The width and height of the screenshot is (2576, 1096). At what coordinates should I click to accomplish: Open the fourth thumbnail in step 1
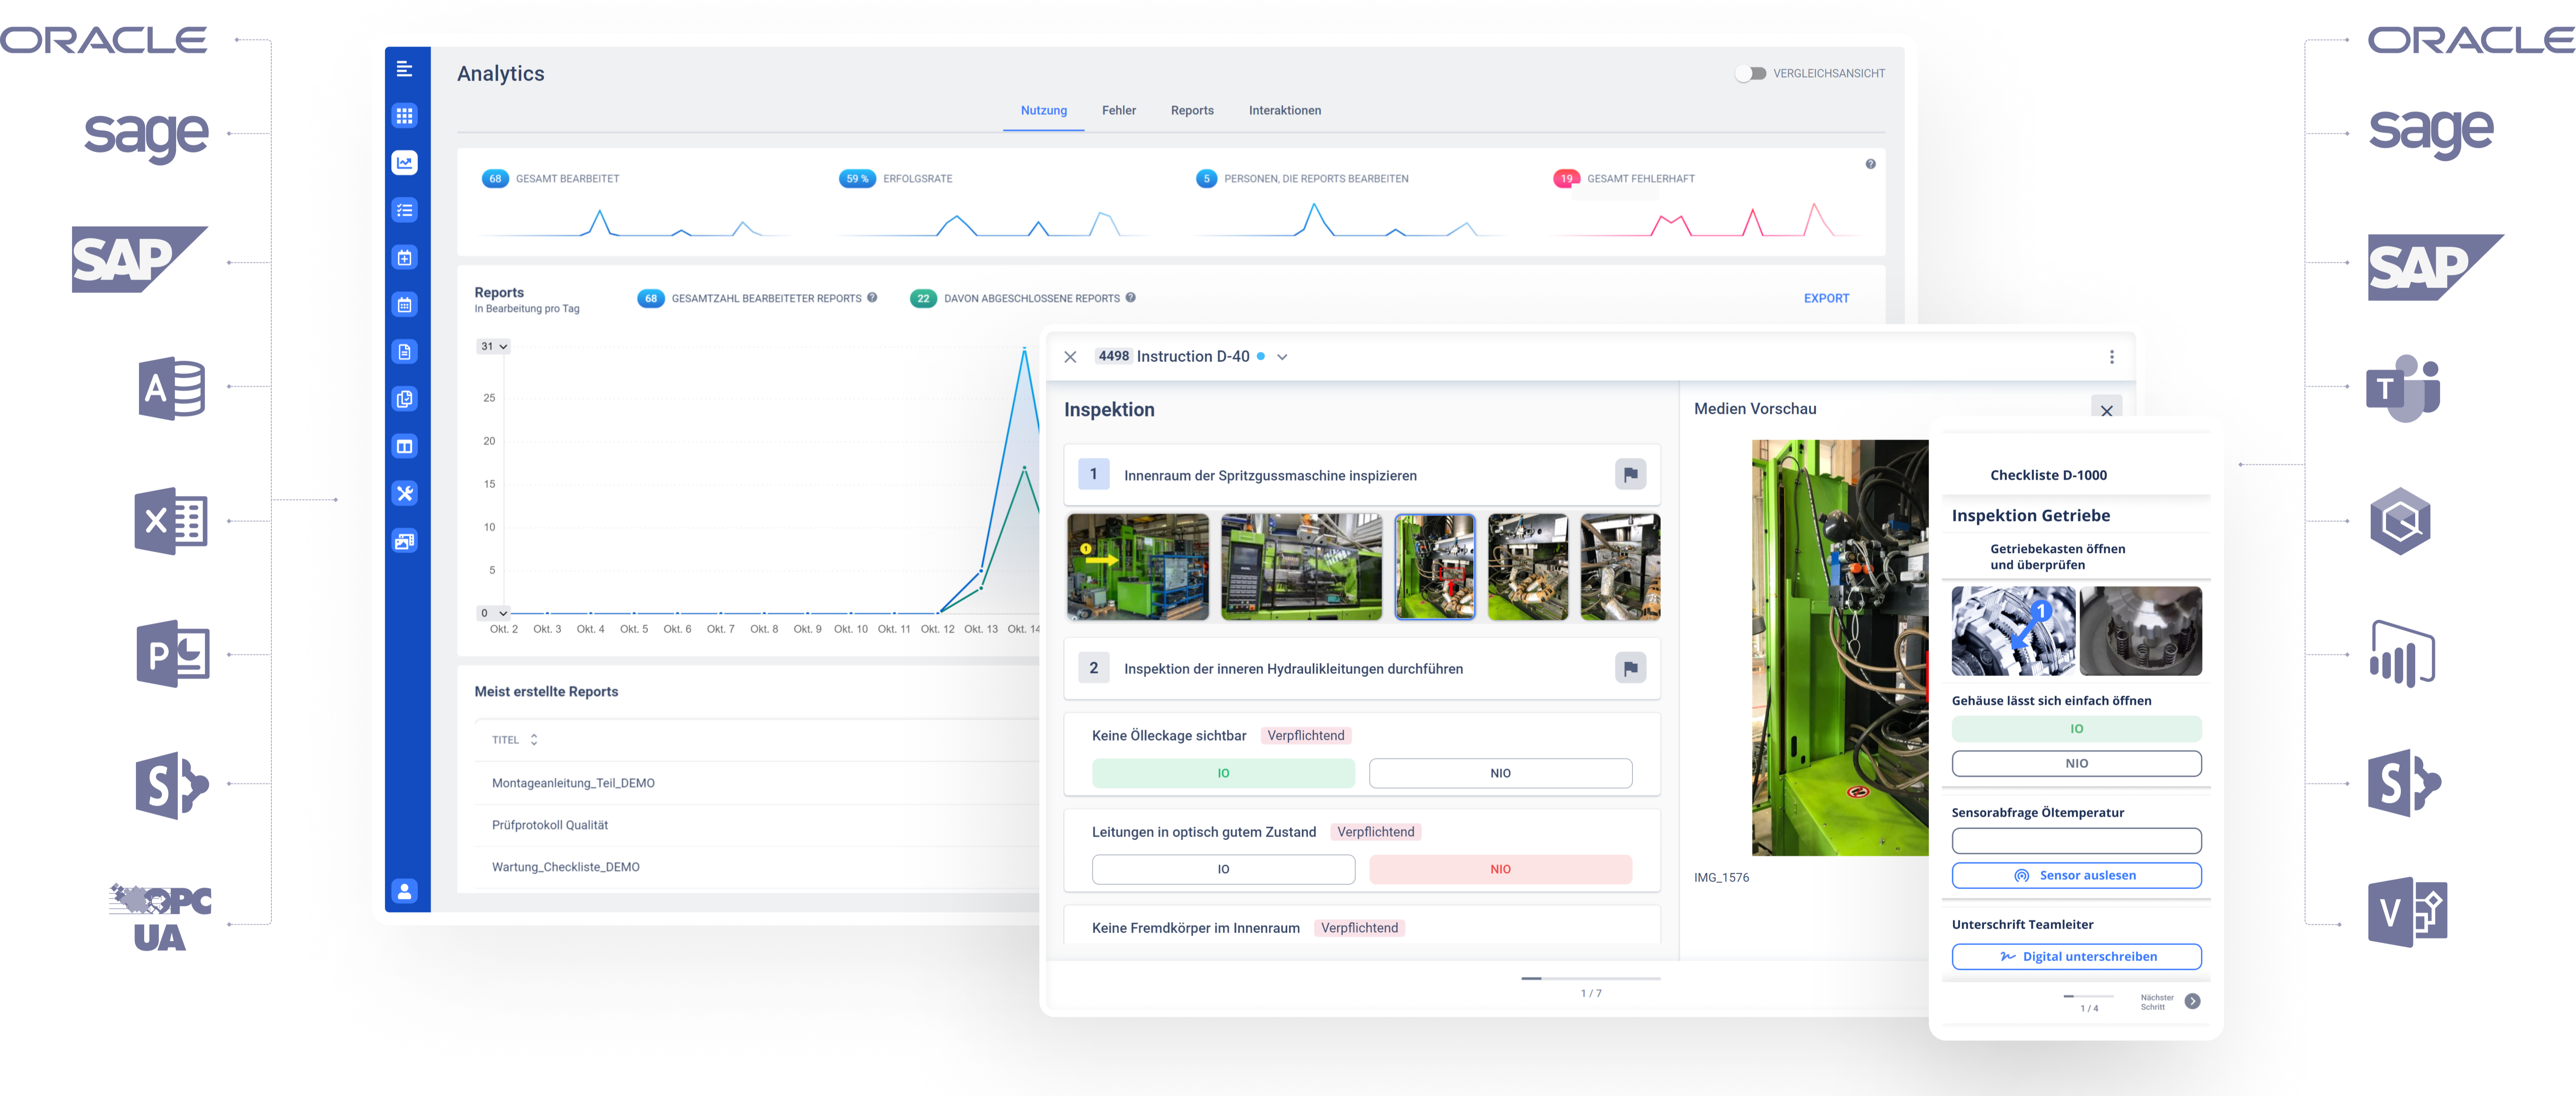pos(1527,567)
